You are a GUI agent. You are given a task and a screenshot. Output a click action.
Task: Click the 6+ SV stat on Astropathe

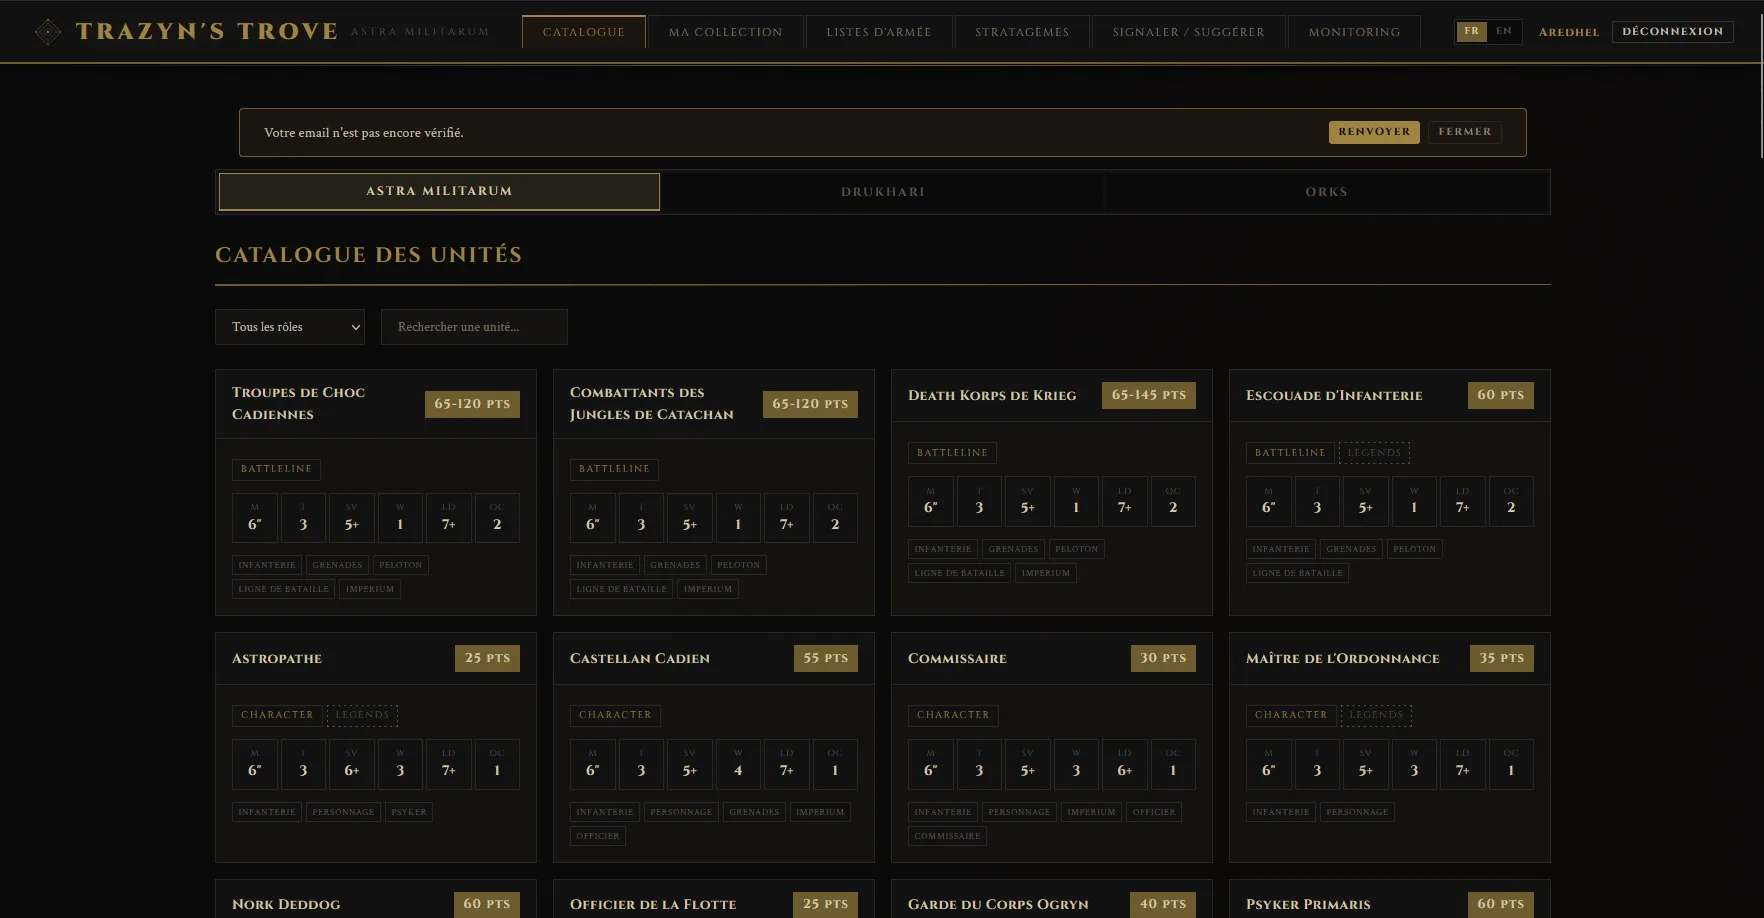(x=352, y=765)
